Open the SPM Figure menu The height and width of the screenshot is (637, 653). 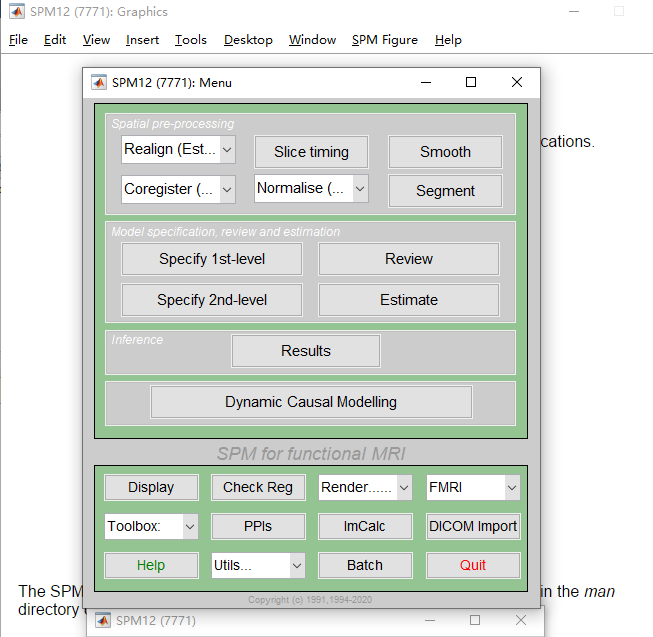pos(385,40)
